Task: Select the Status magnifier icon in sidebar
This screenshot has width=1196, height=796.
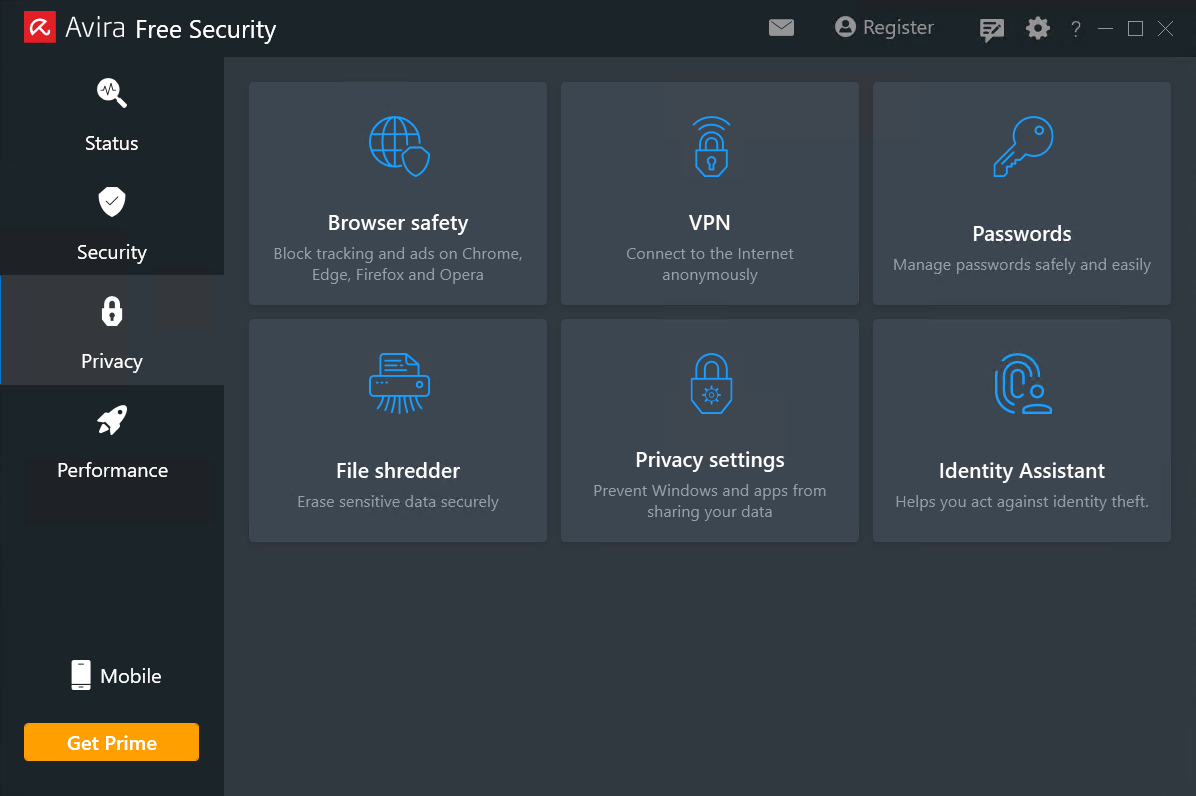Action: [x=111, y=92]
